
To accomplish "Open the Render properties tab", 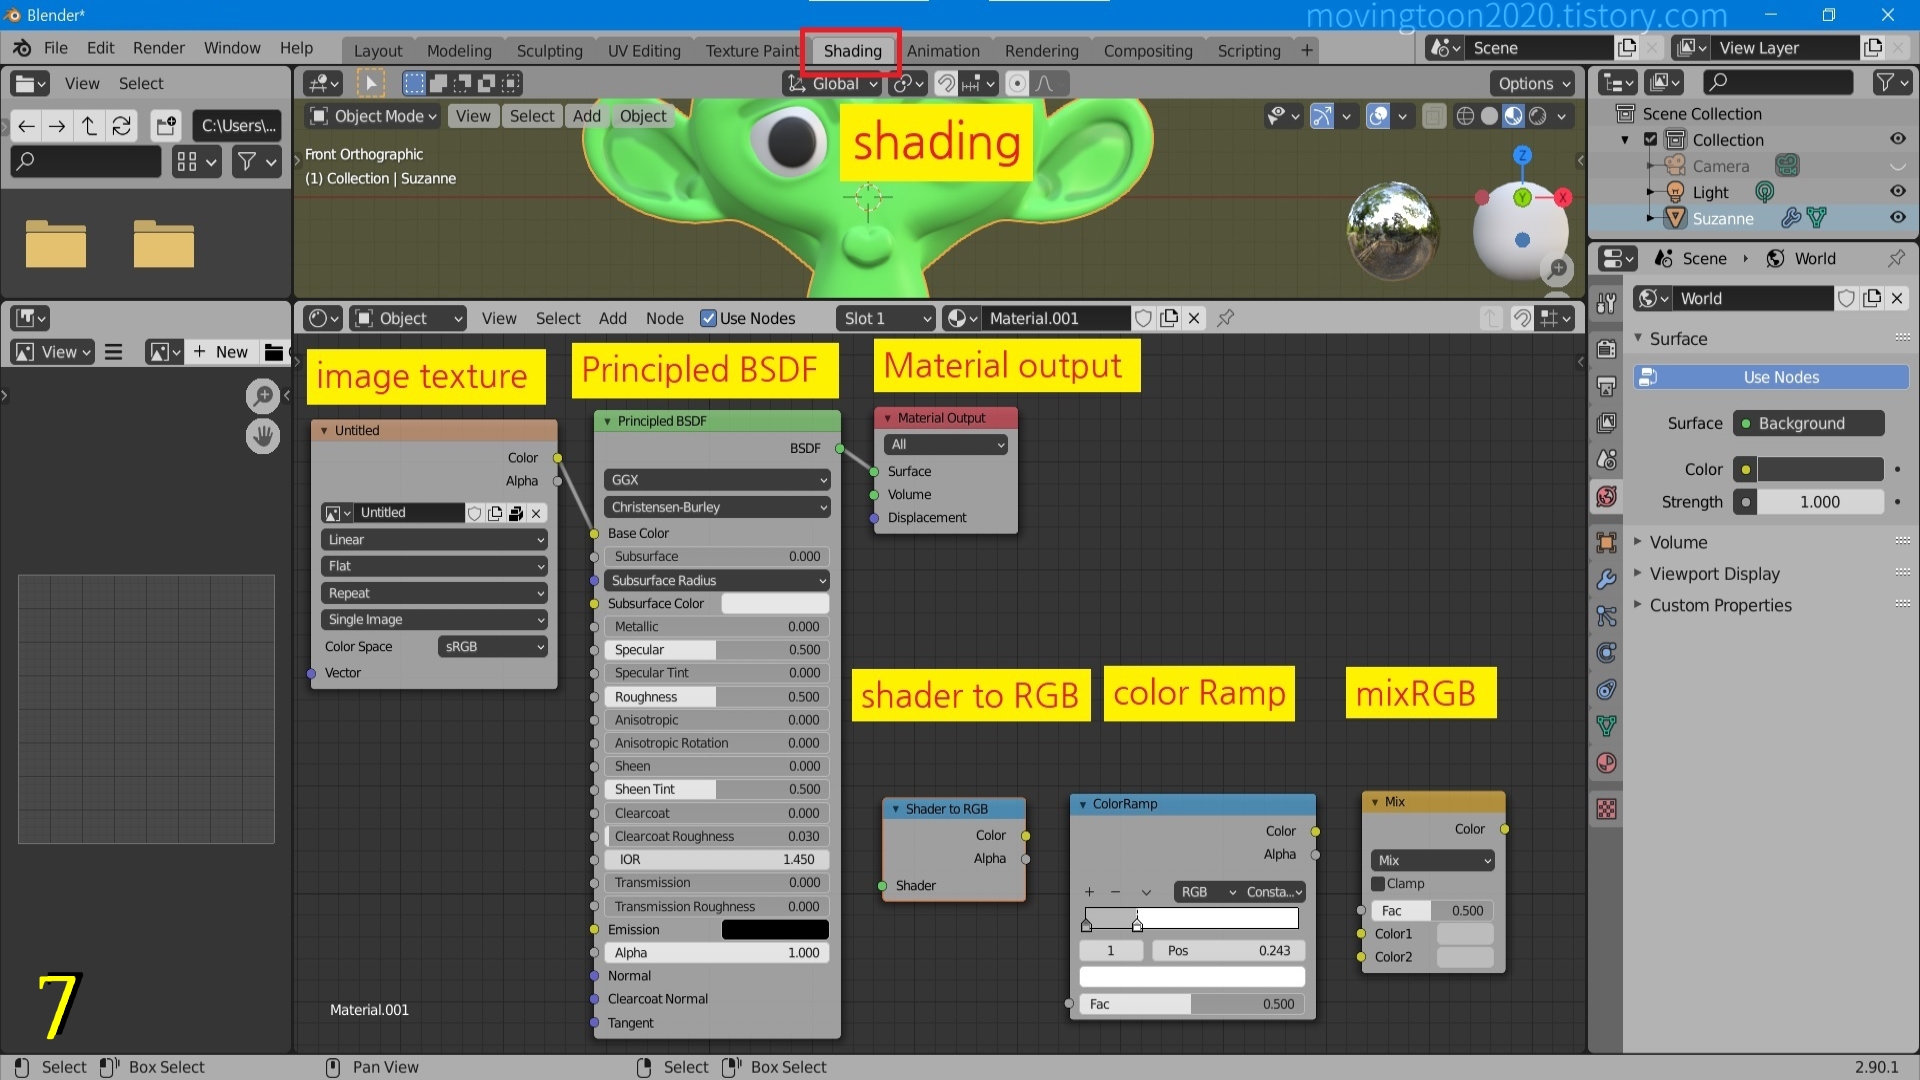I will [x=1606, y=349].
